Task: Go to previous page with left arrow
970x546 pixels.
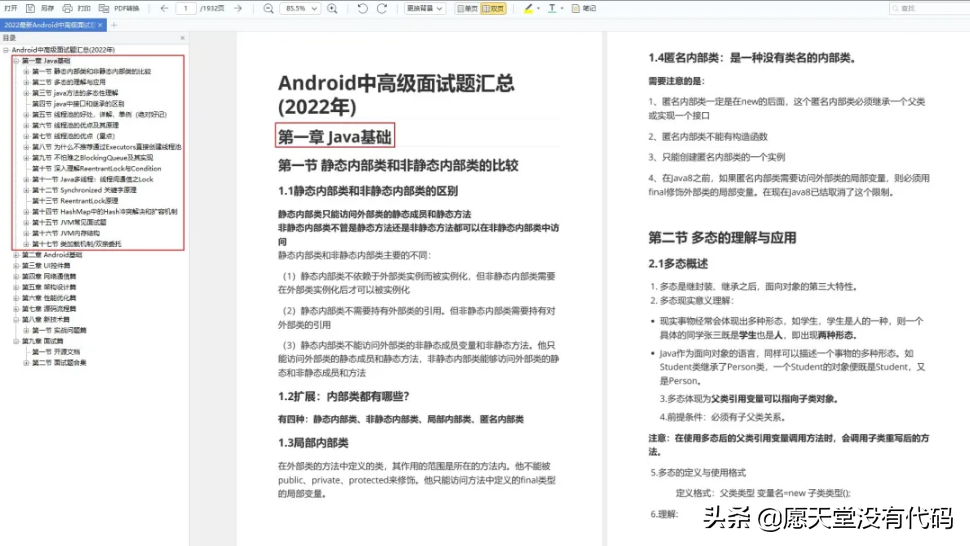Action: coord(164,8)
